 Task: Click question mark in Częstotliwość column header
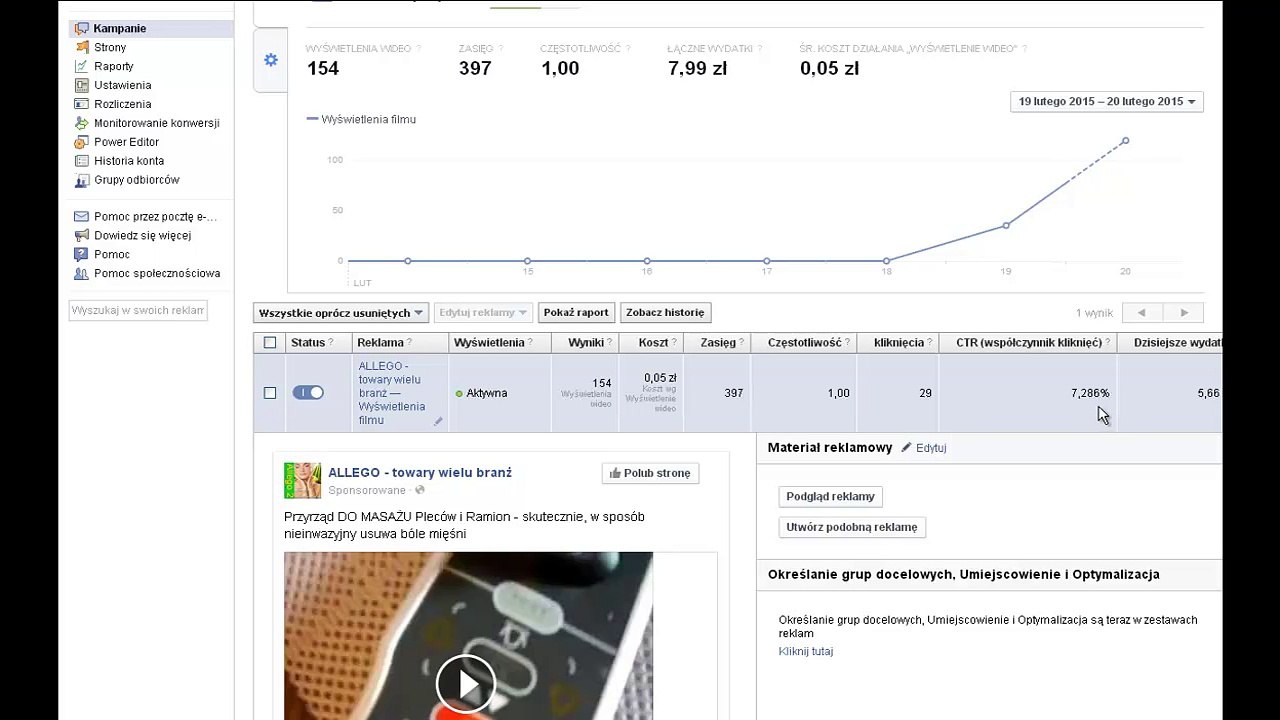pyautogui.click(x=848, y=343)
